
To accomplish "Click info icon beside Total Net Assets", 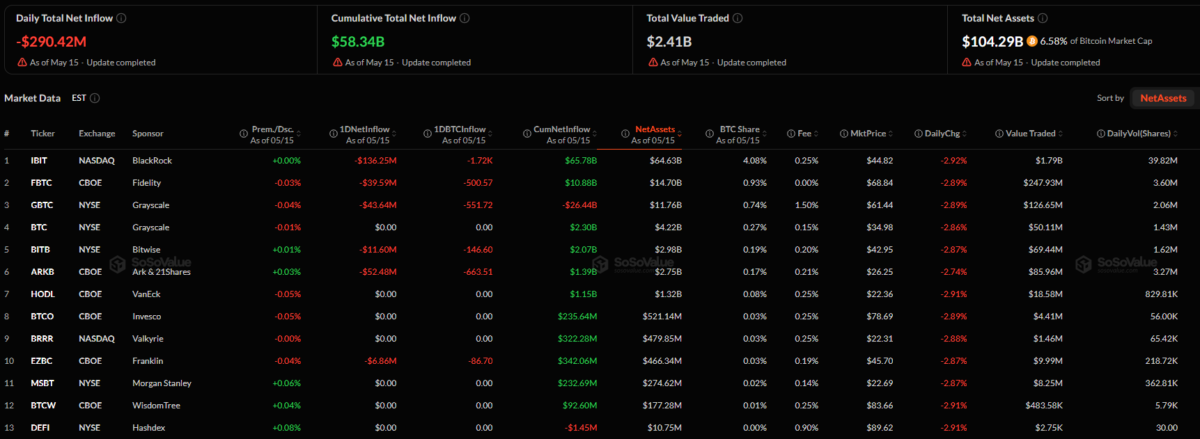I will (x=1043, y=18).
